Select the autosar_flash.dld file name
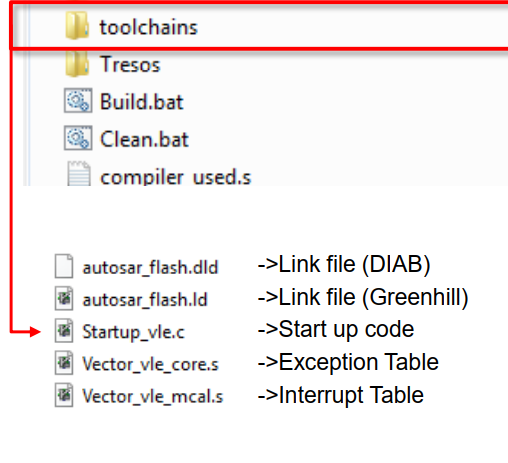This screenshot has height=463, width=508. tap(150, 267)
